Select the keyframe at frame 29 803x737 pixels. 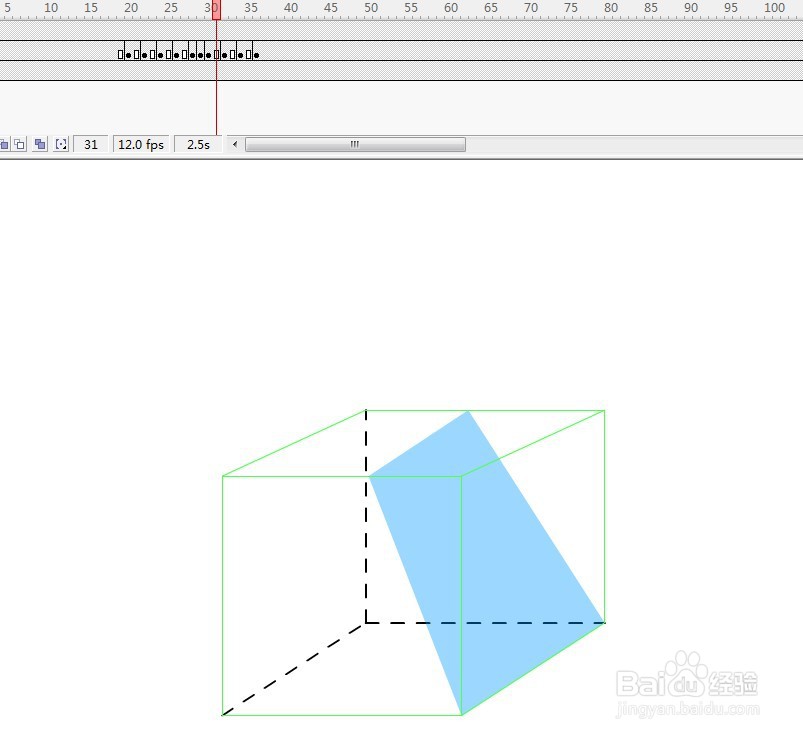click(x=201, y=55)
